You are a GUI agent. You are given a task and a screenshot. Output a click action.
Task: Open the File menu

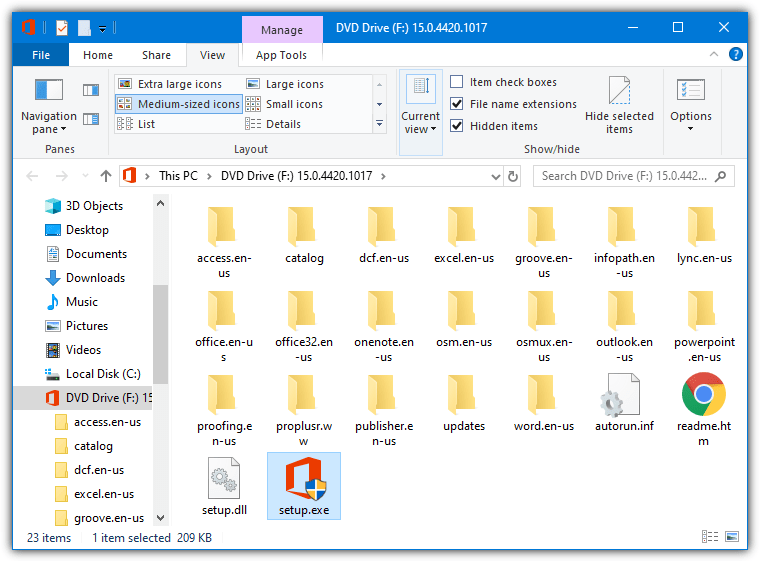pyautogui.click(x=41, y=55)
